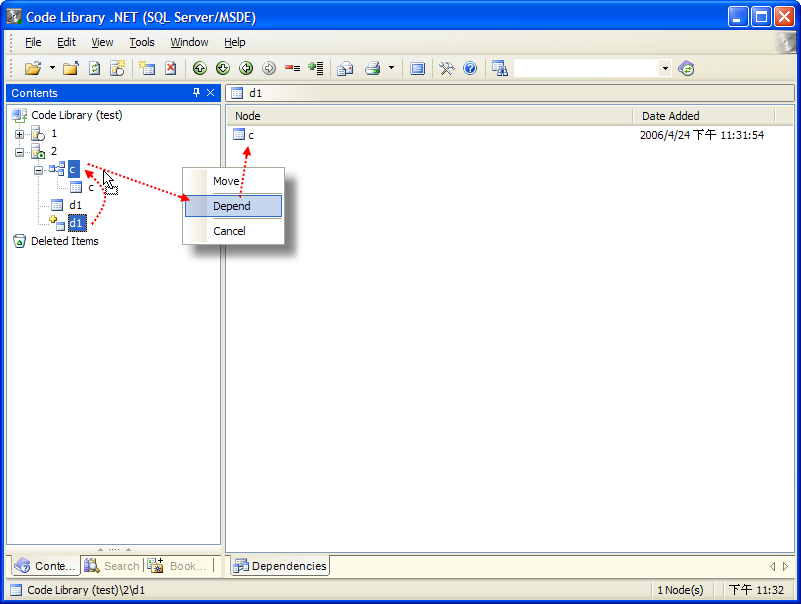The width and height of the screenshot is (801, 604).
Task: Click the red-minus collapse nodes icon
Action: pos(293,68)
